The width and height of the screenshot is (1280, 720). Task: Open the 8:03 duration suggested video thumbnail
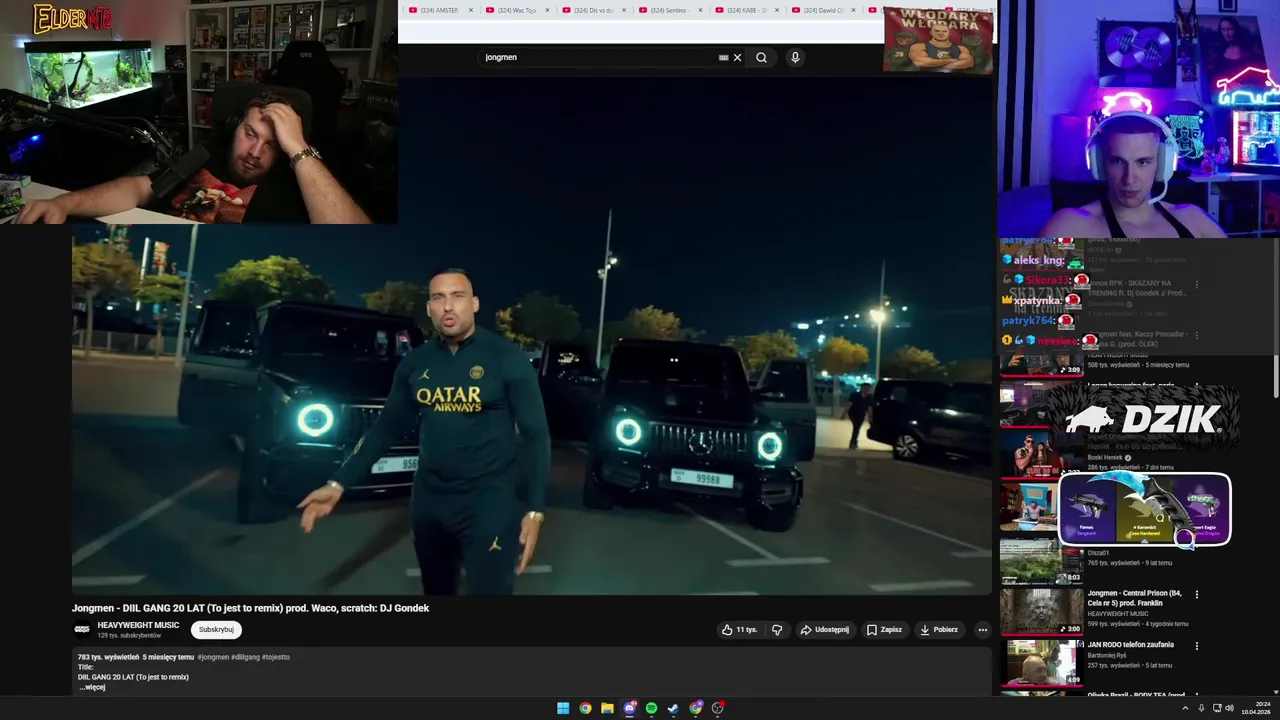tap(1041, 562)
